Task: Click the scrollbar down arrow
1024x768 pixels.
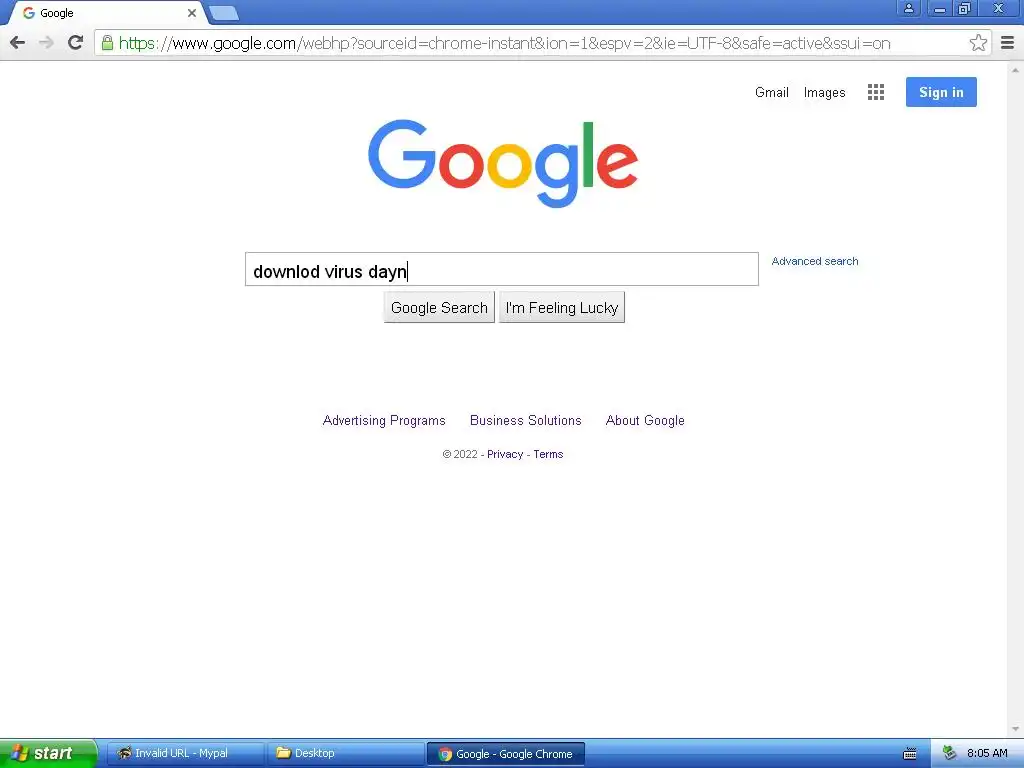Action: tap(1015, 729)
